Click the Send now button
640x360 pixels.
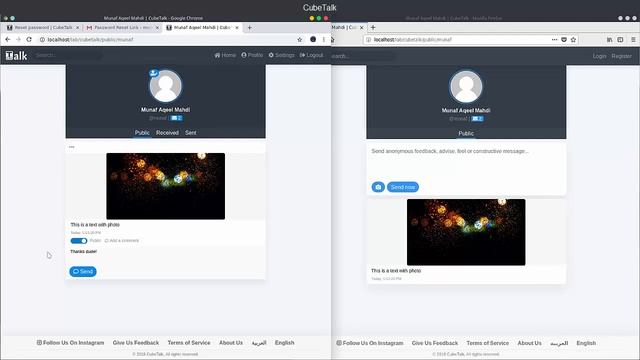coord(403,187)
